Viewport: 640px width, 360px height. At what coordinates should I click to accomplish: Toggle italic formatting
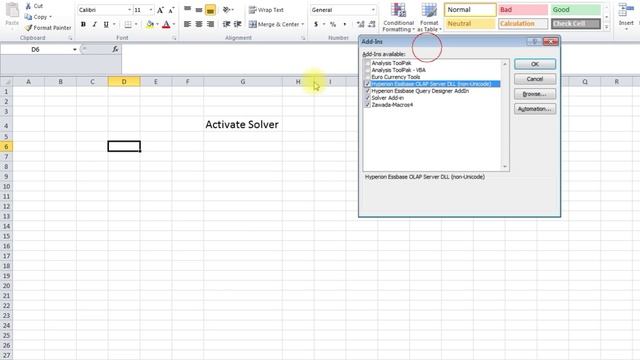[x=95, y=24]
